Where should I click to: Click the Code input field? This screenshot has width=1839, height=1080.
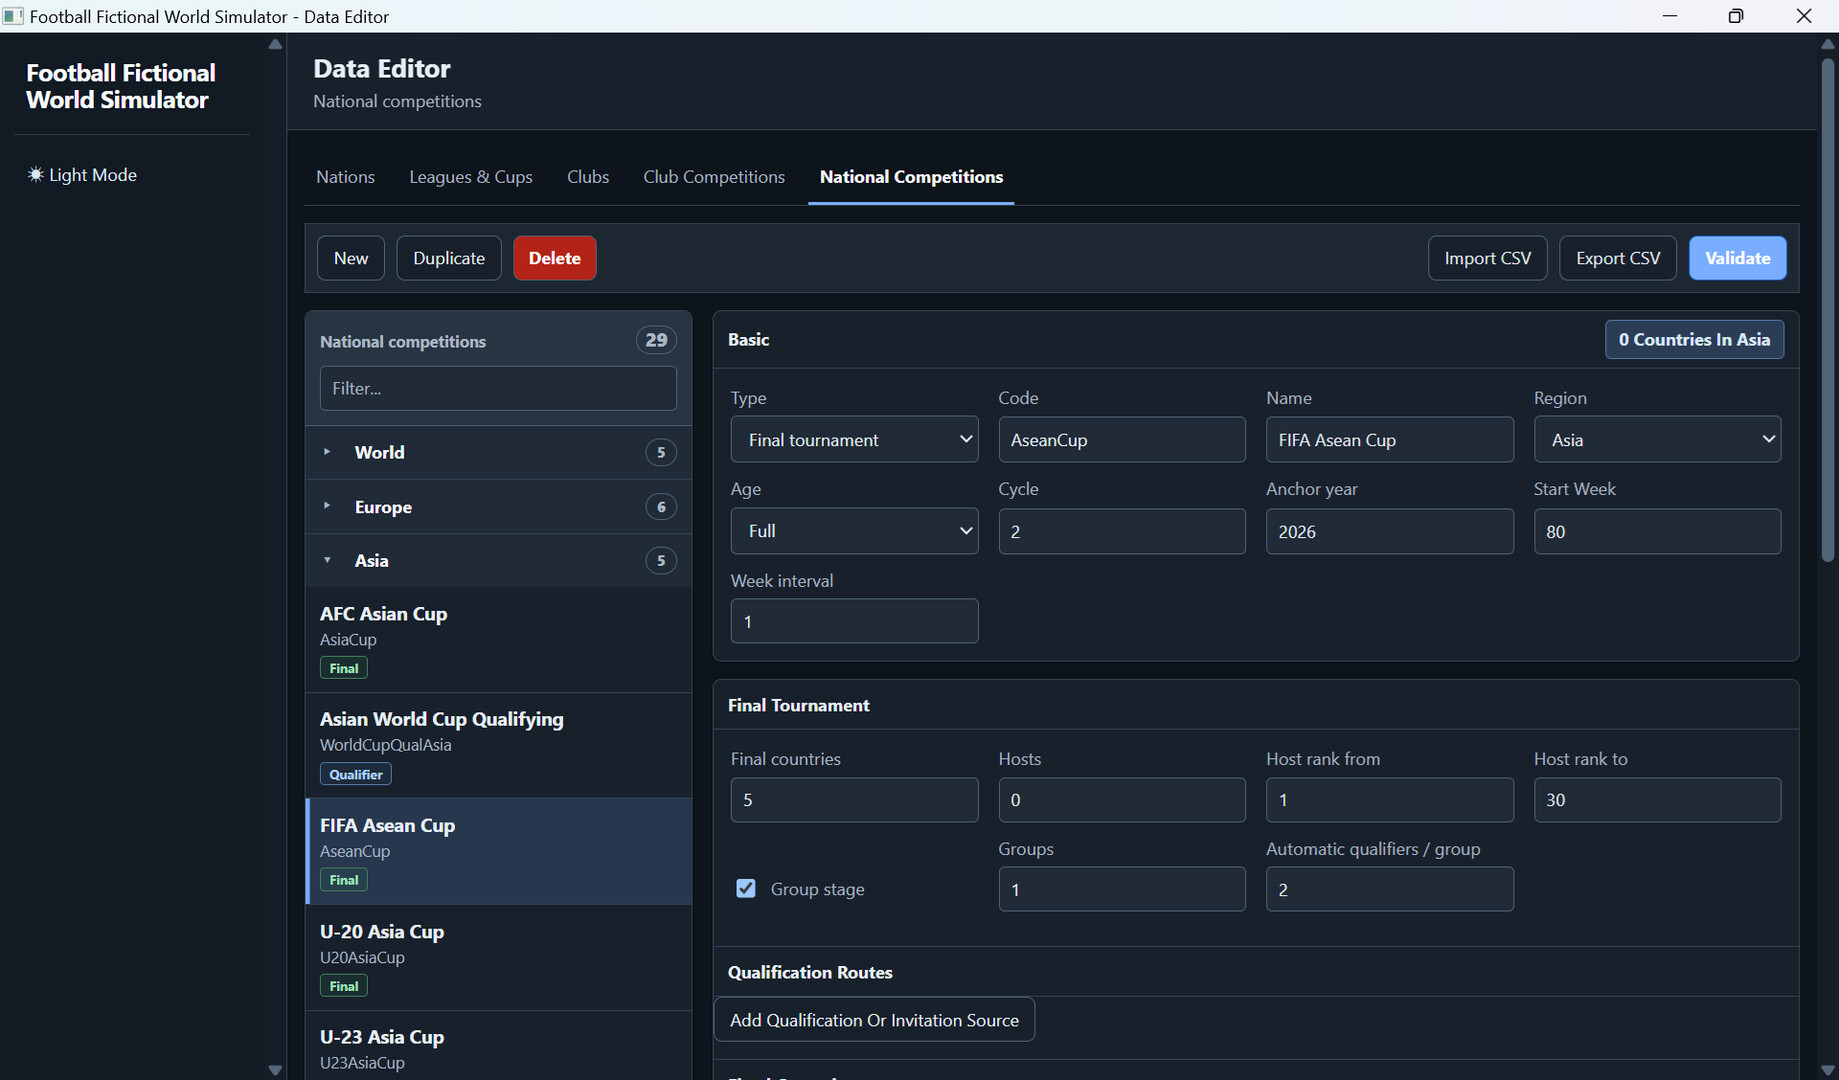point(1122,440)
